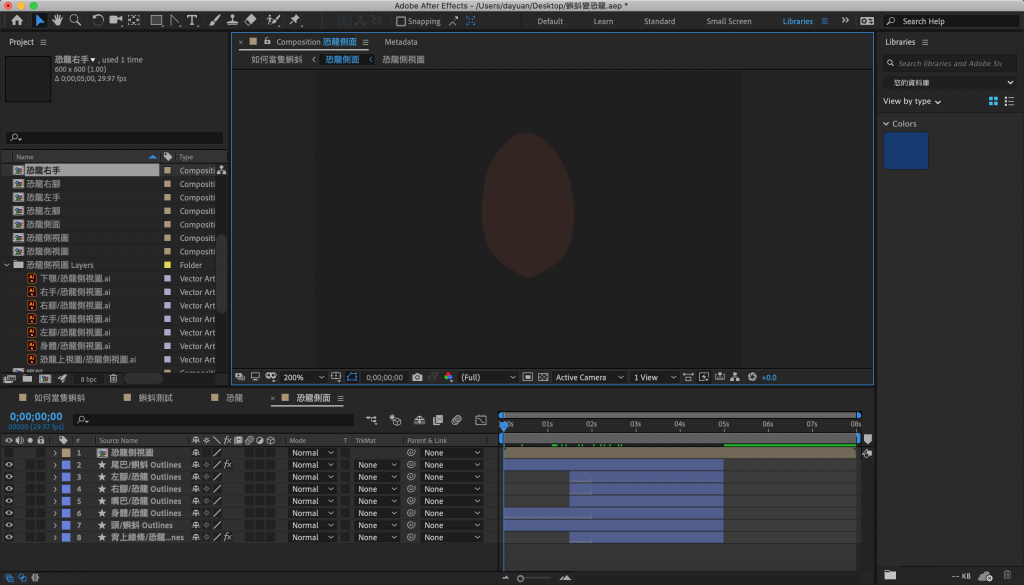Select the Pen tool
The height and width of the screenshot is (585, 1024).
coord(174,20)
